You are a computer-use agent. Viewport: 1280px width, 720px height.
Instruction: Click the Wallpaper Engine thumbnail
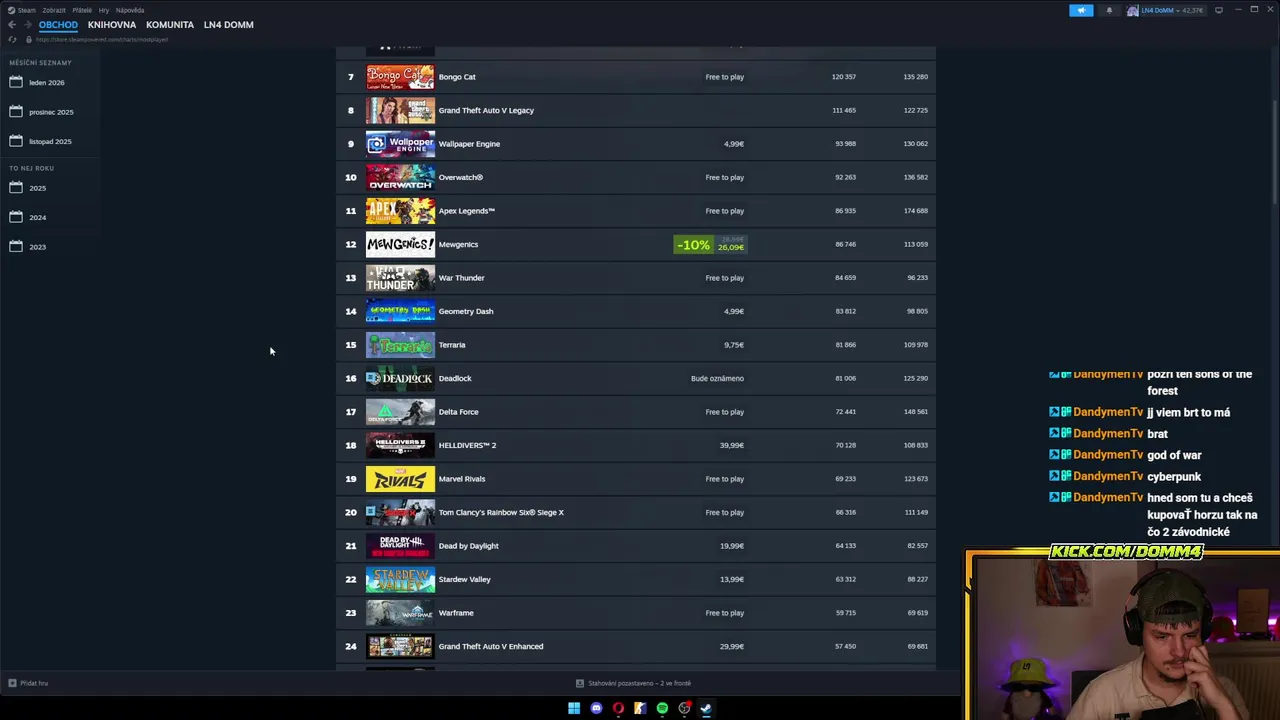click(400, 144)
